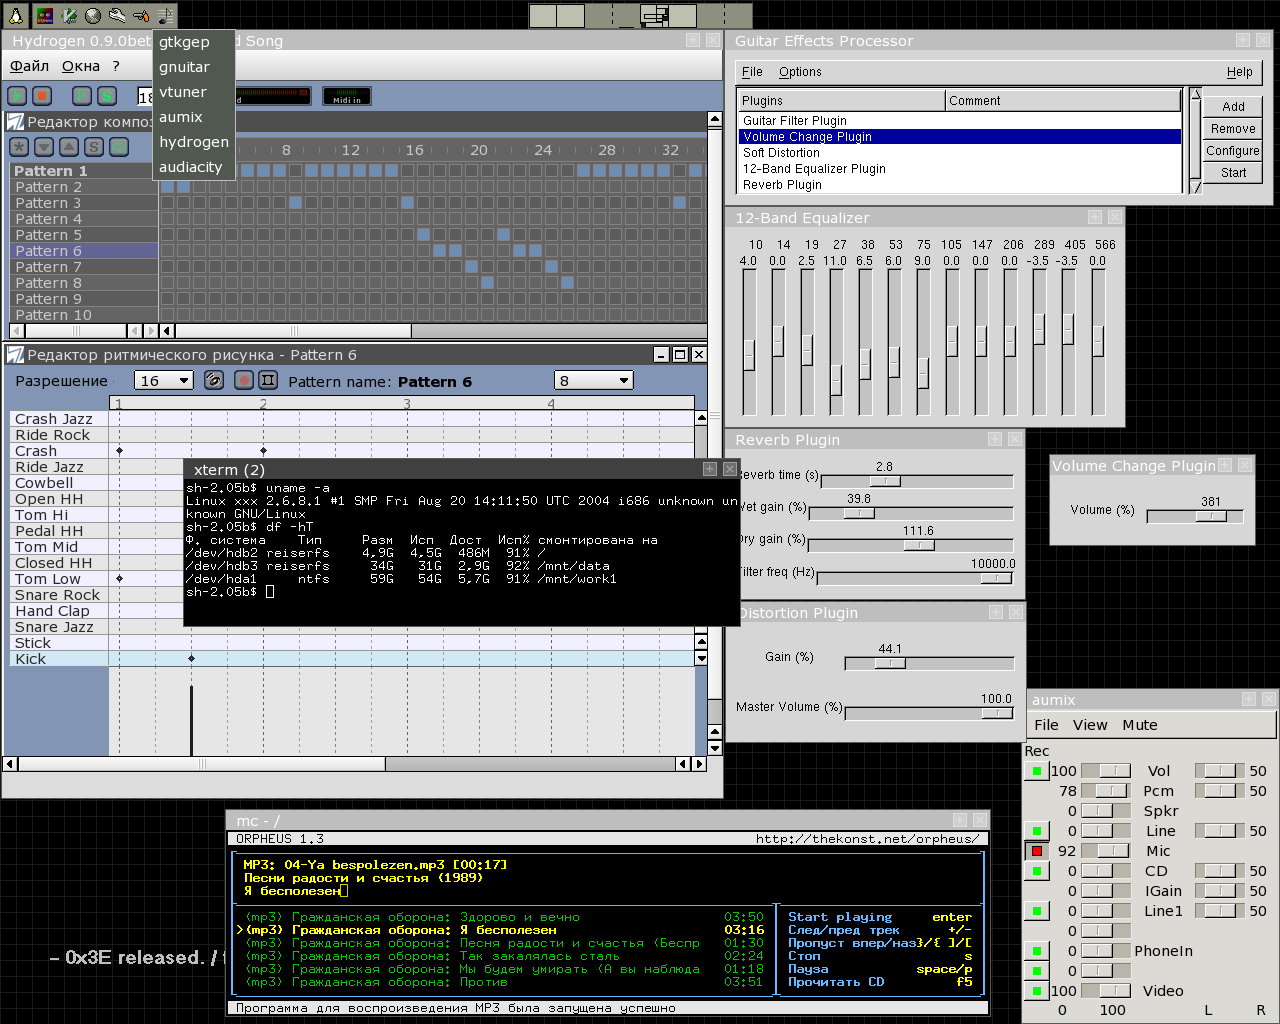This screenshot has width=1280, height=1024.
Task: Move pattern down in song editor
Action: 44,146
